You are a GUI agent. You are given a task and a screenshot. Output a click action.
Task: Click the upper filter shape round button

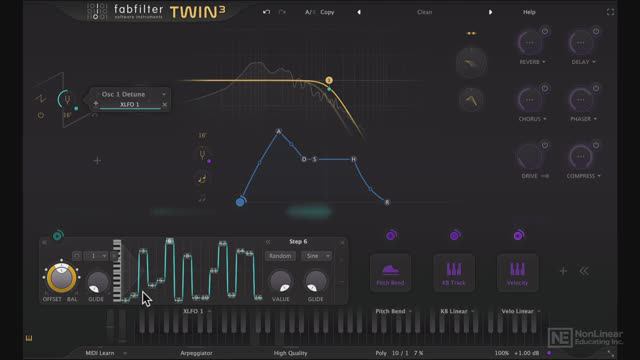pos(471,63)
